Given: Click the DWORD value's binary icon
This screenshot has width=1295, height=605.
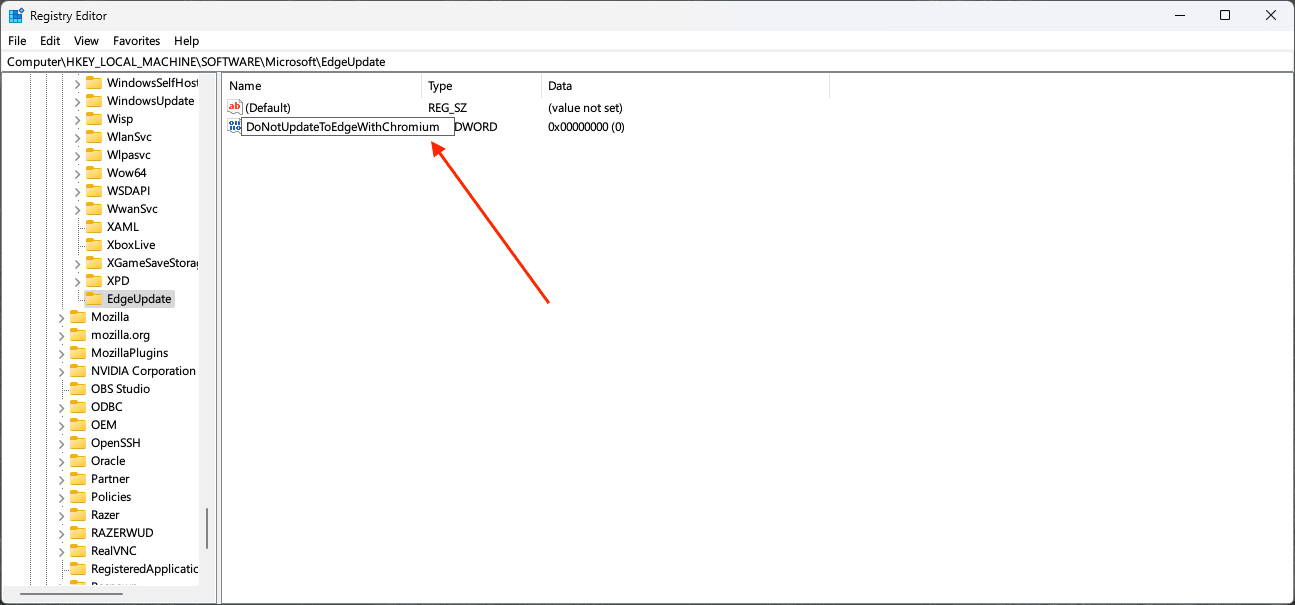Looking at the screenshot, I should click(x=234, y=127).
